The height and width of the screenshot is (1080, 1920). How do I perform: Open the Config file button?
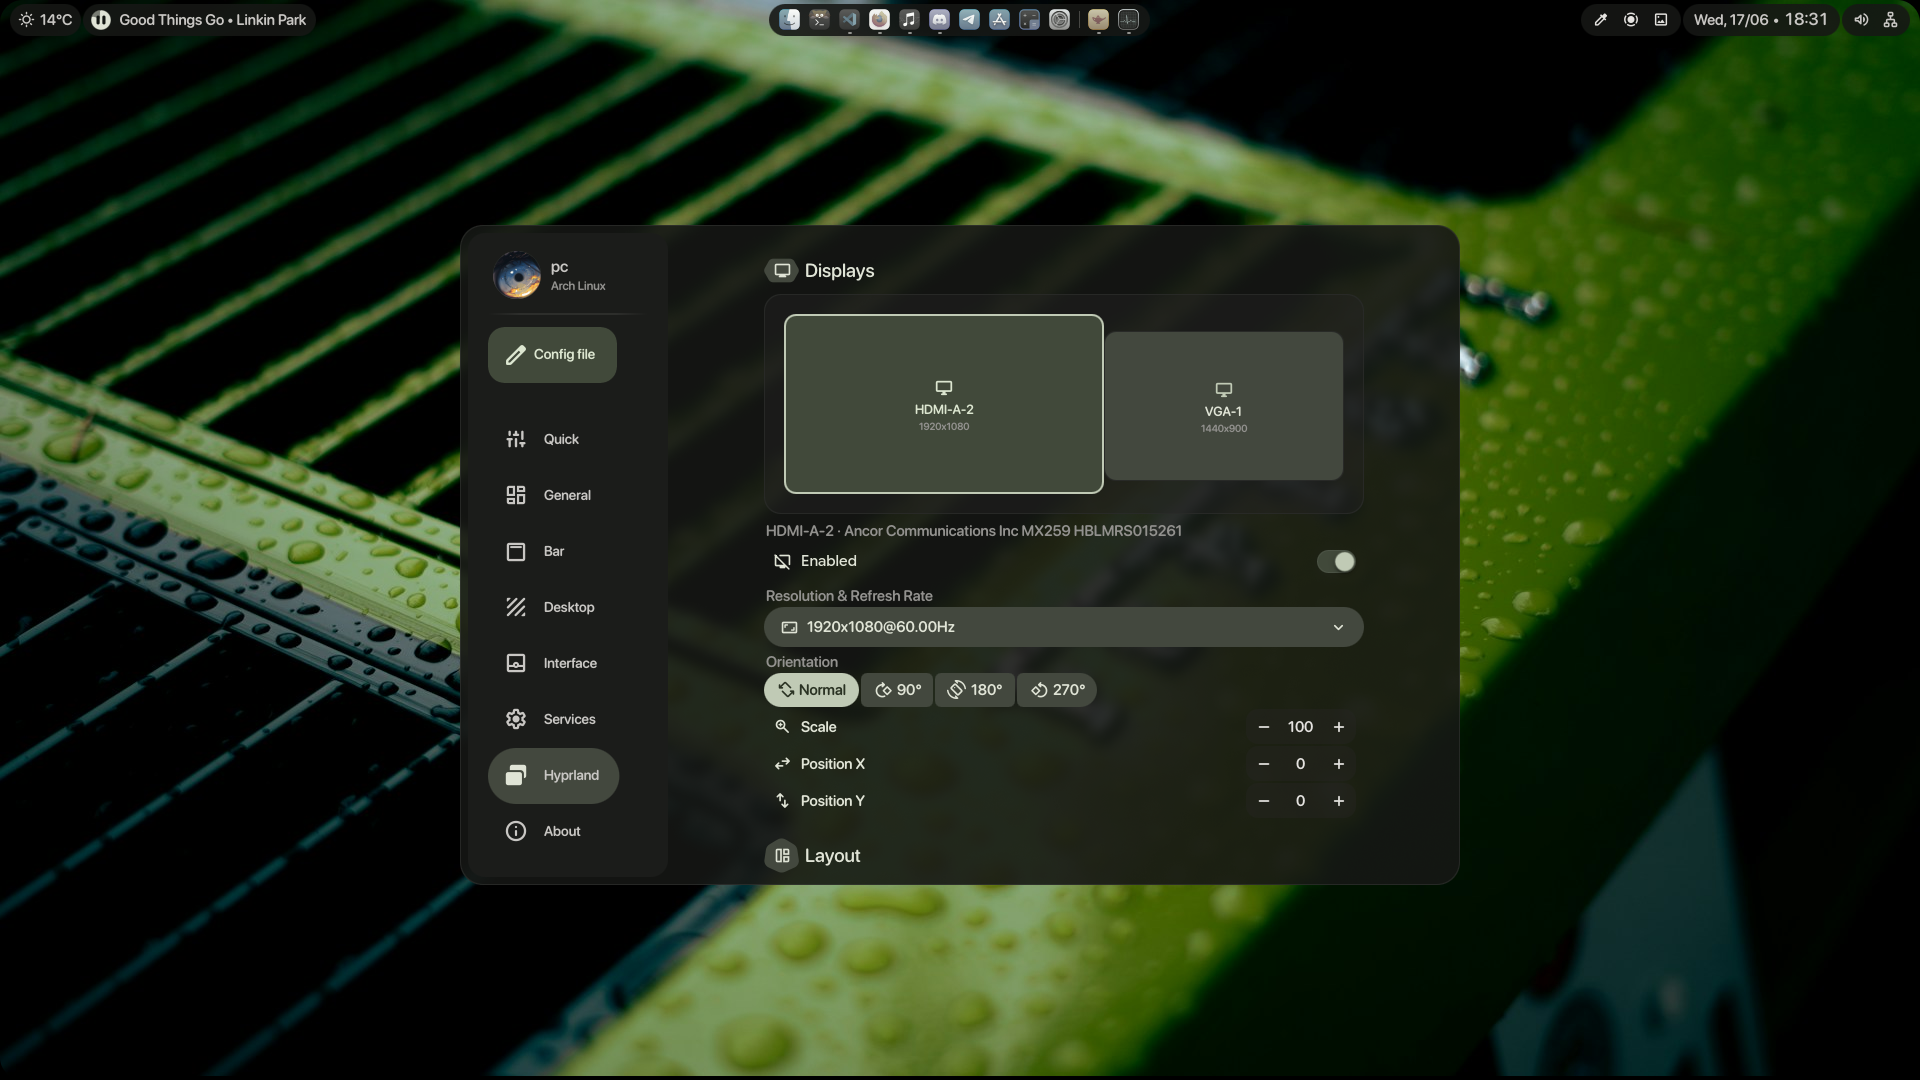pyautogui.click(x=552, y=355)
